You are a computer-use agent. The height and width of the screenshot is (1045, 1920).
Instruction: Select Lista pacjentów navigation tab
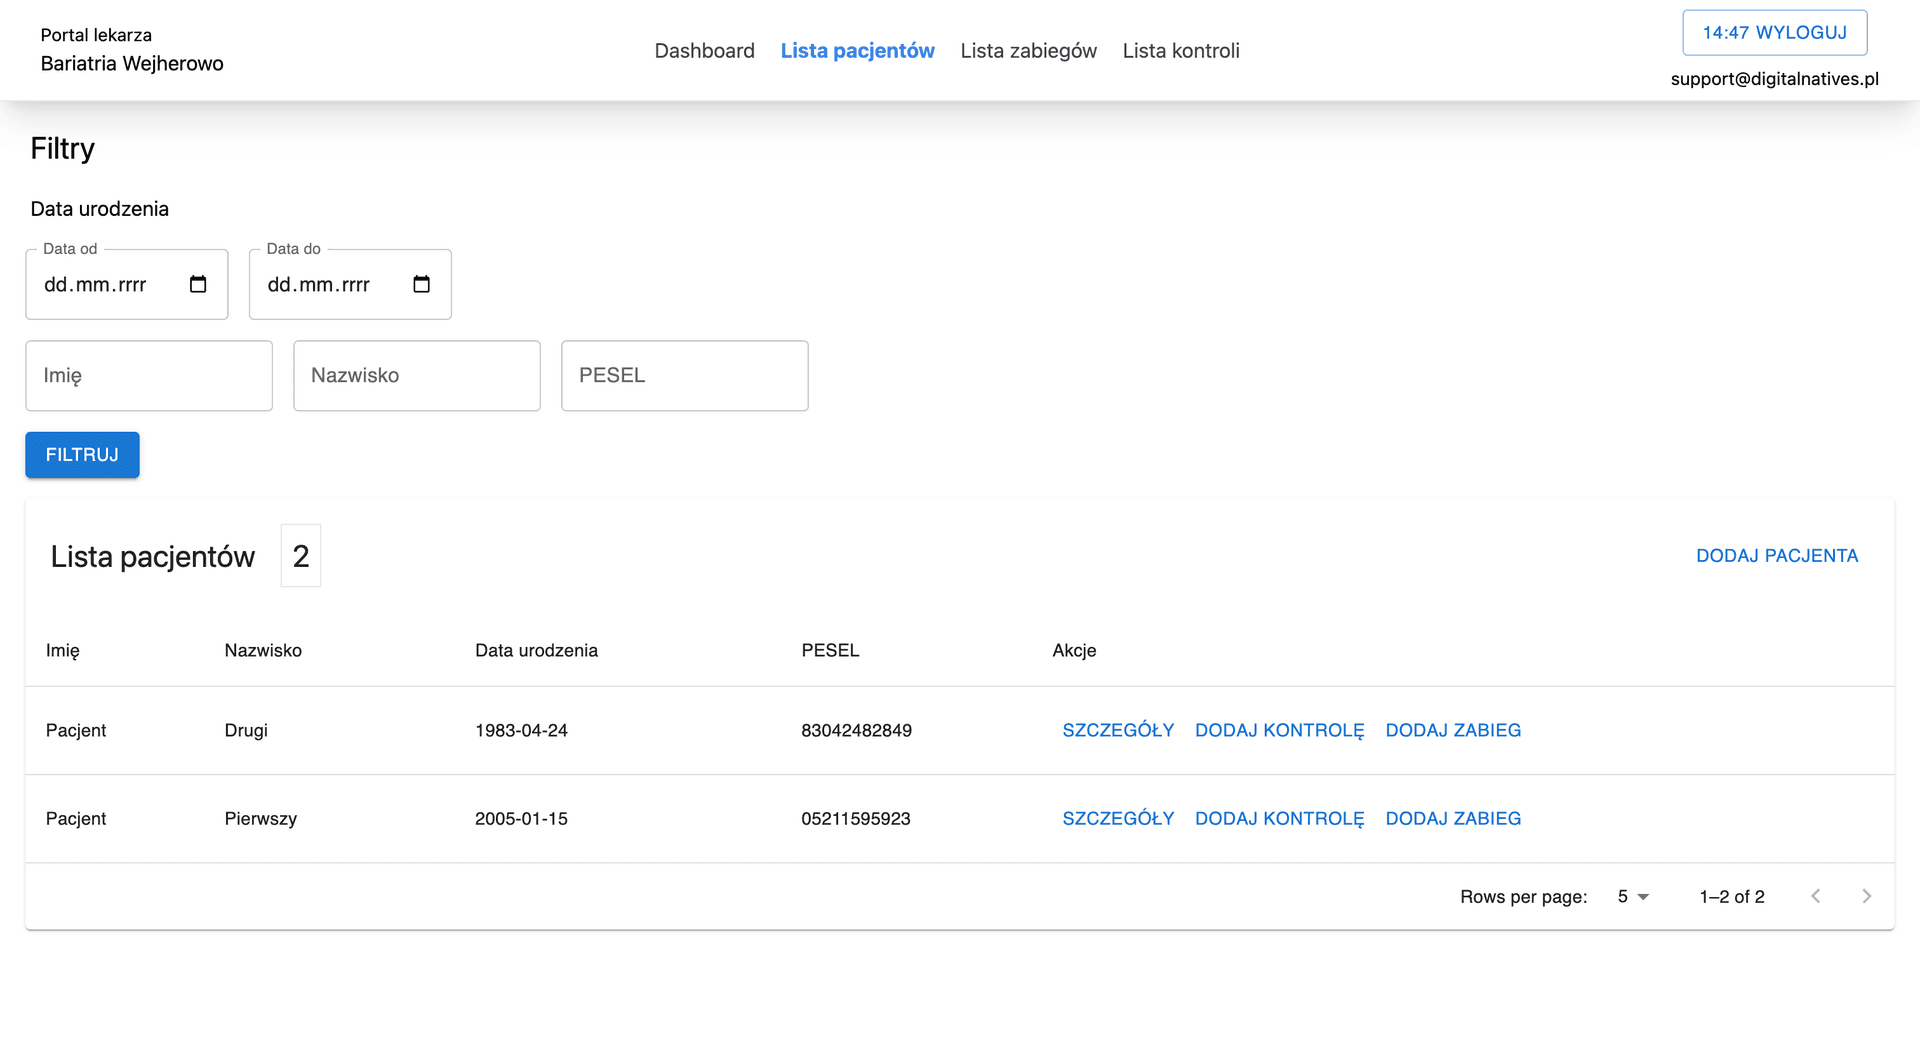[x=857, y=51]
